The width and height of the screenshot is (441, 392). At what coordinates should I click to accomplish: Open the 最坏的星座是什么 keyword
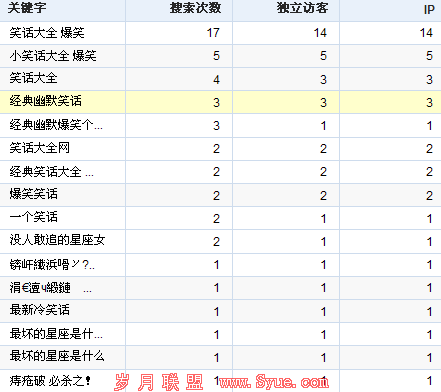(57, 356)
